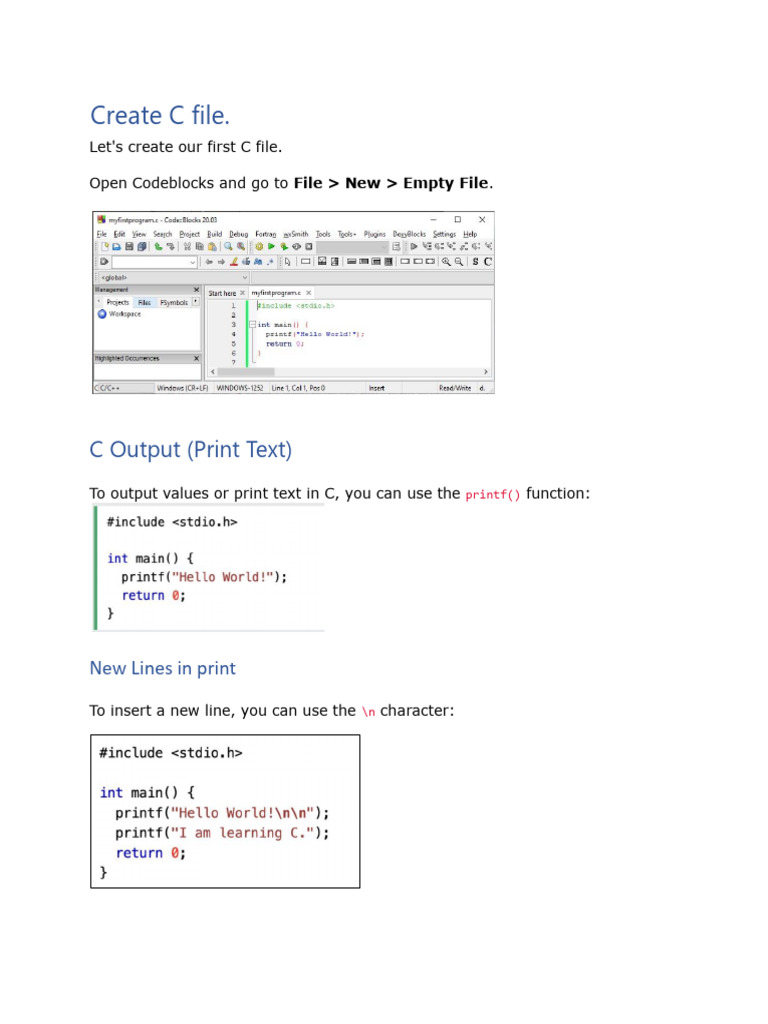Open the <global> scope dropdown
The height and width of the screenshot is (1024, 768).
coord(245,278)
